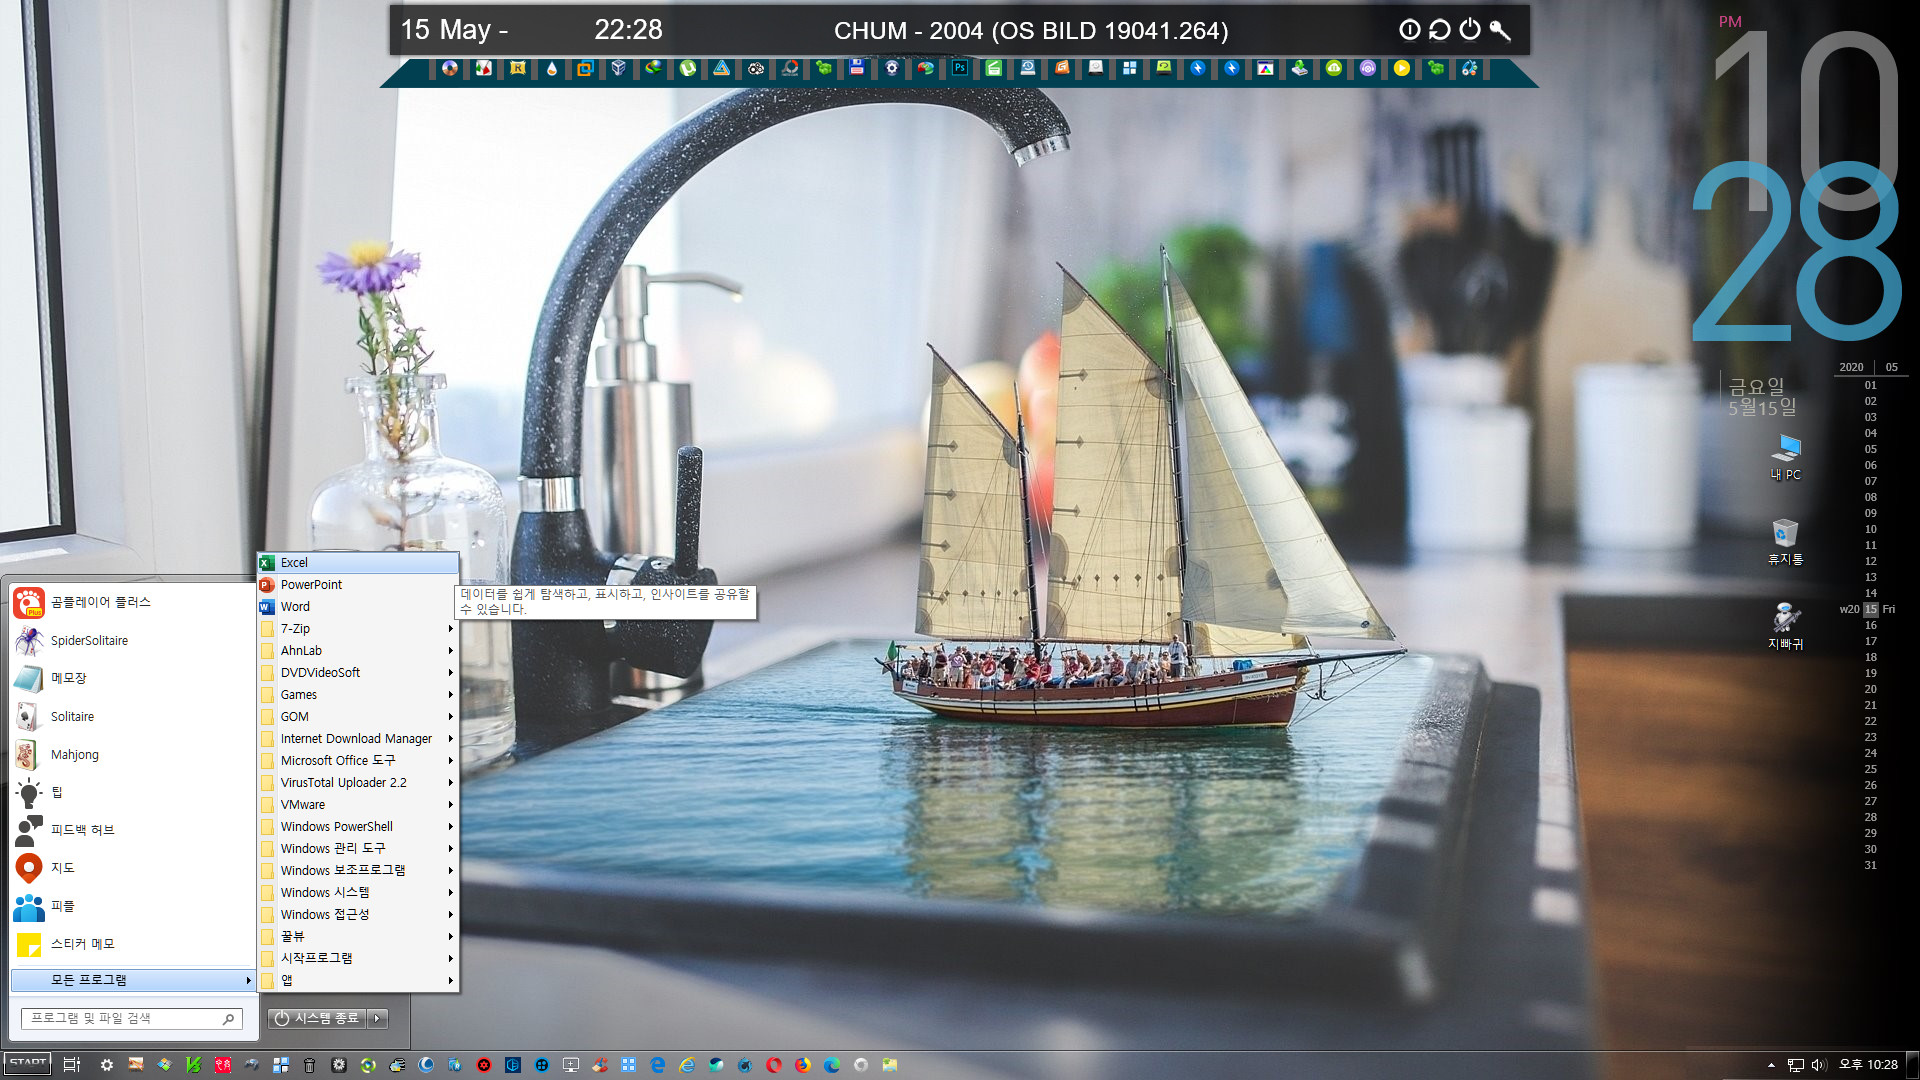Open SpiderSolitaire from start menu

click(133, 641)
